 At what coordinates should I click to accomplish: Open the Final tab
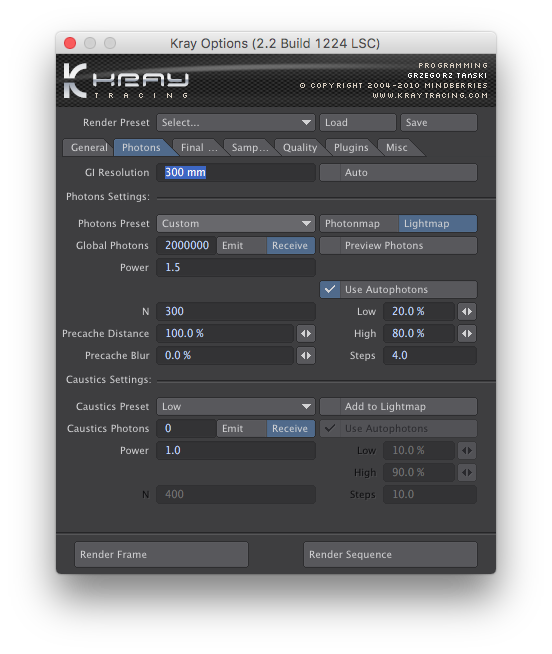(197, 148)
